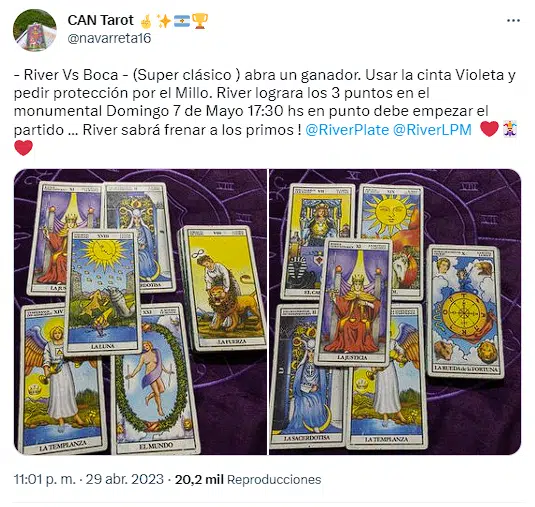Open the left tarot spread photo
The image size is (535, 507).
(x=140, y=312)
